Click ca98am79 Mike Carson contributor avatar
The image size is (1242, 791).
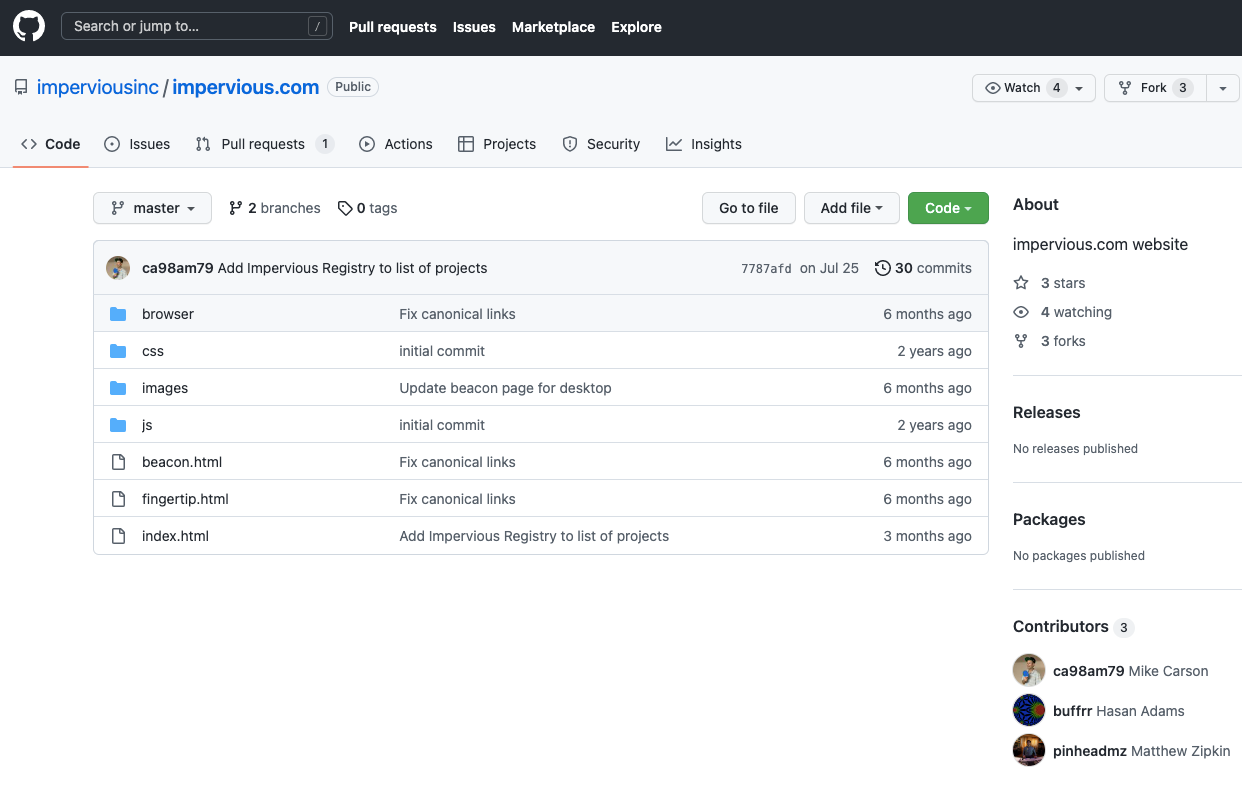[x=1029, y=670]
